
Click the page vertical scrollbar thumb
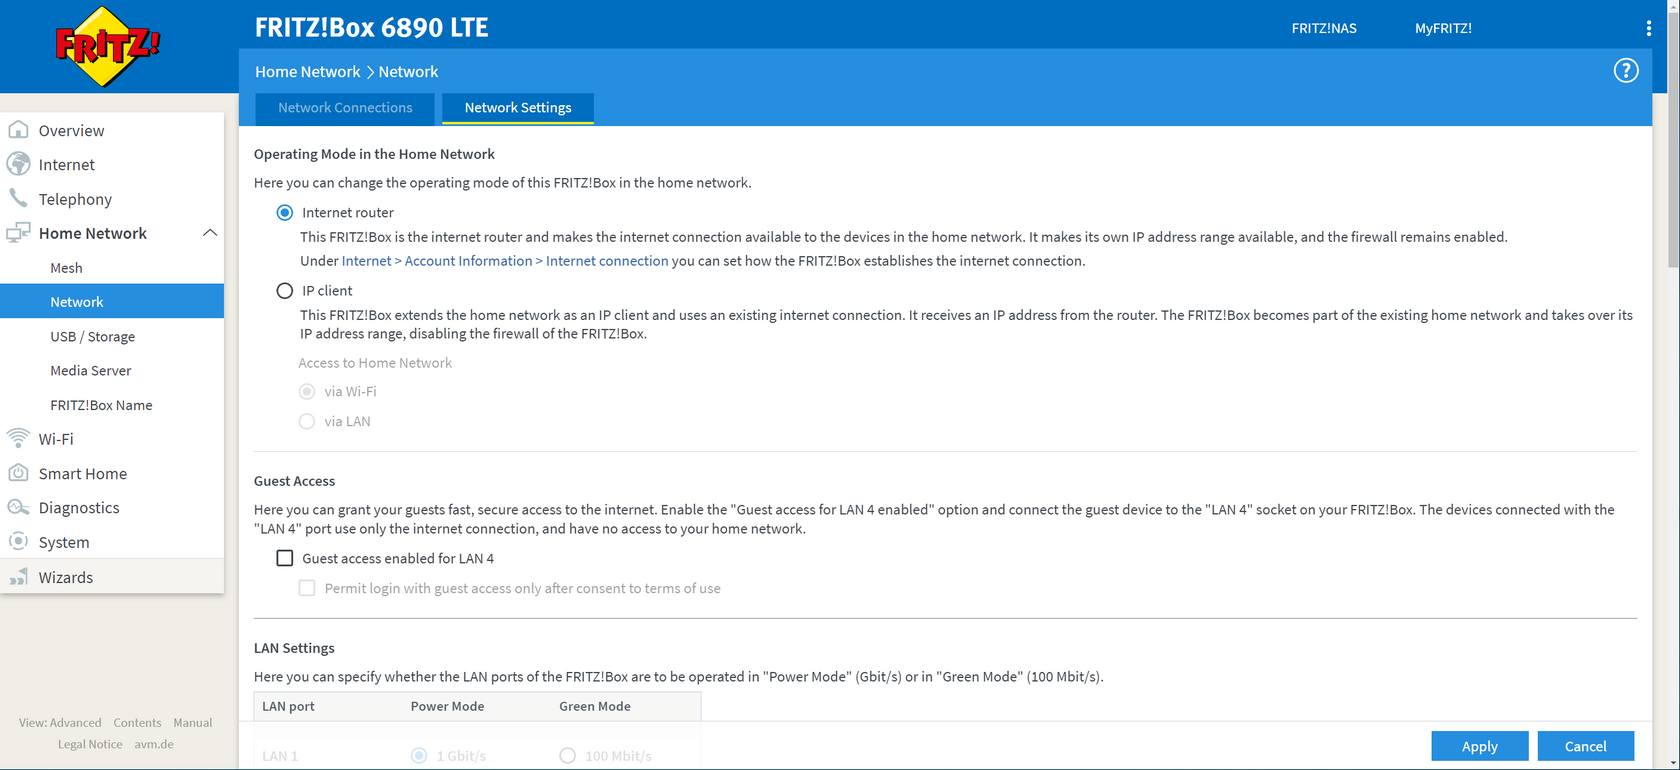click(1673, 140)
